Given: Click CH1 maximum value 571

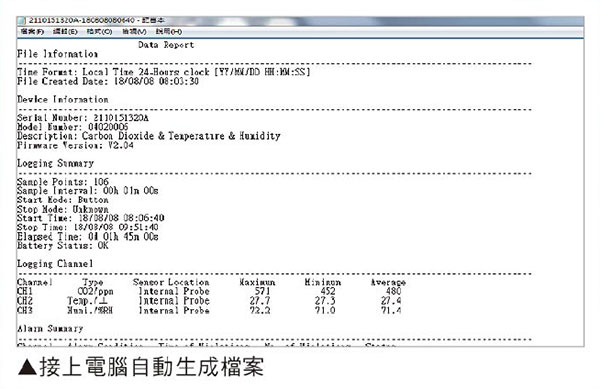Looking at the screenshot, I should pyautogui.click(x=262, y=291).
